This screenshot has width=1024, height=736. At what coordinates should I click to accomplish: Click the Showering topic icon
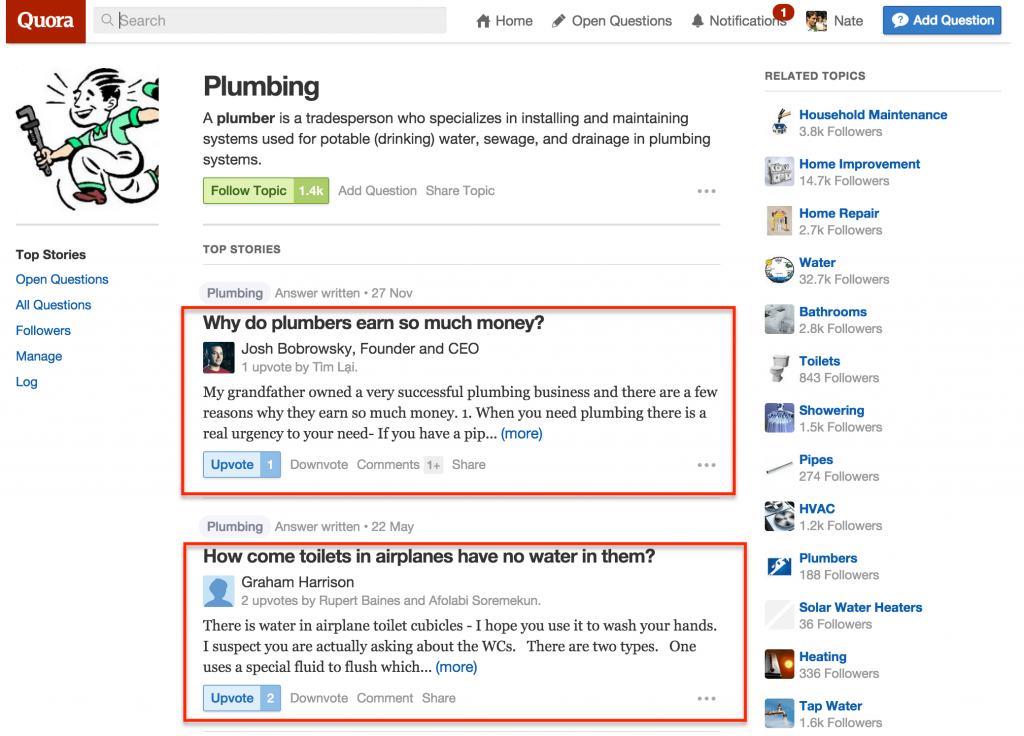click(x=779, y=418)
